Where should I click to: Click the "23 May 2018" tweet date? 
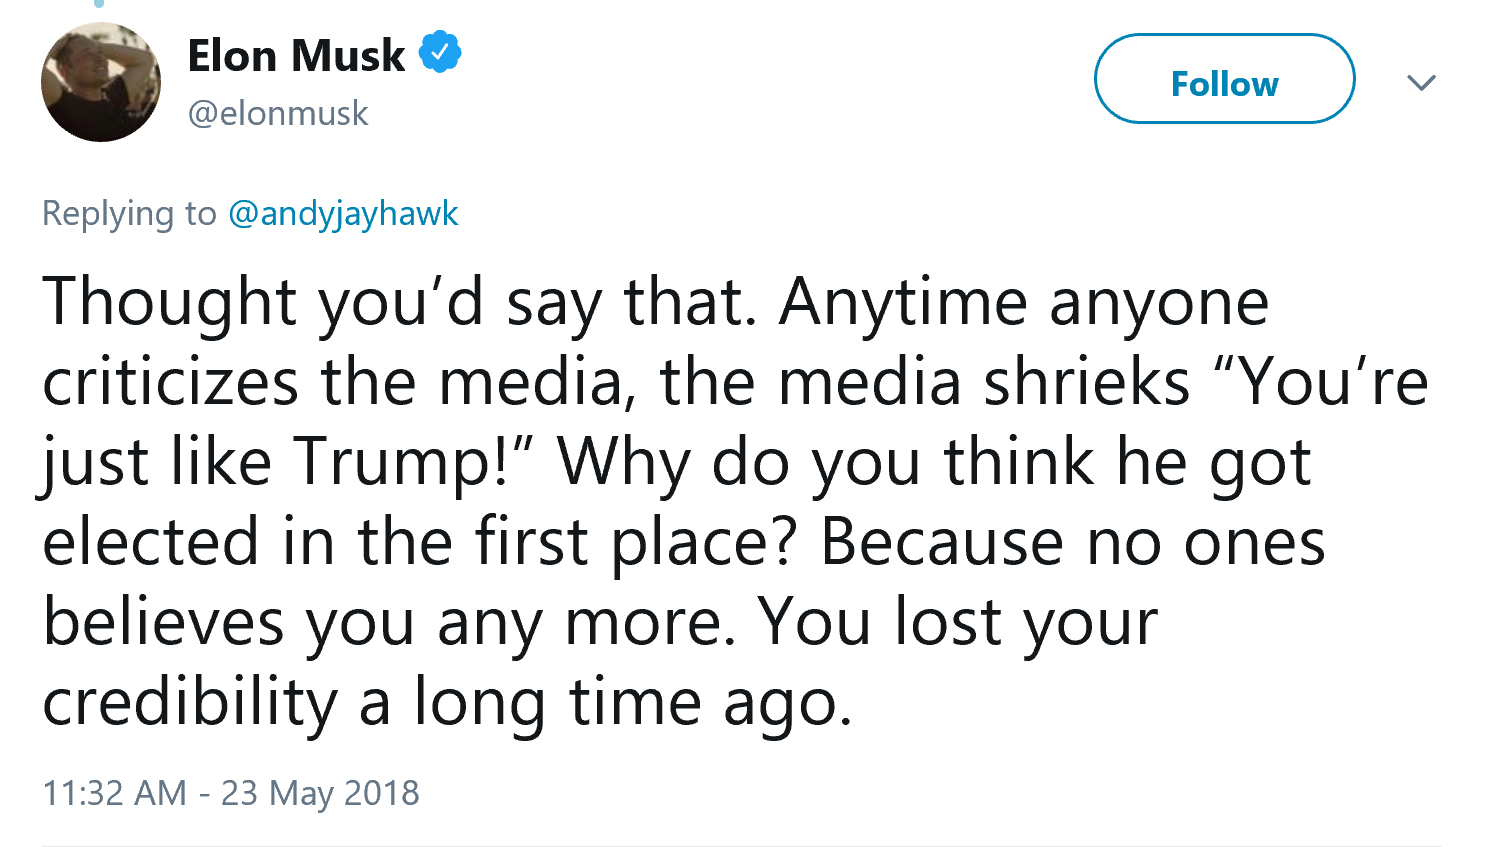pos(320,793)
